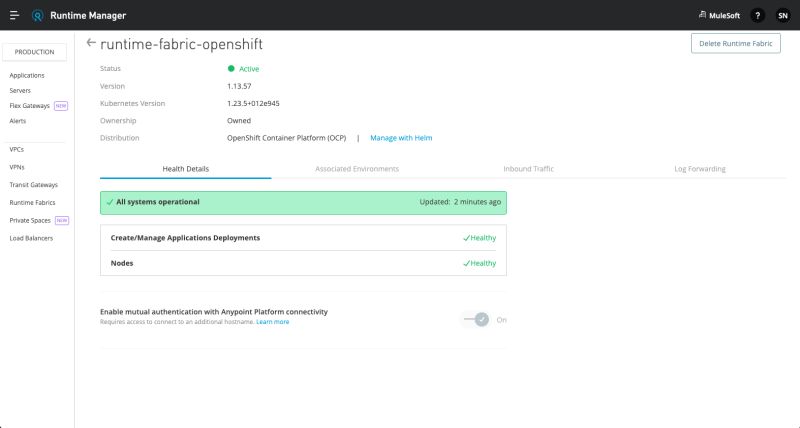Click the Ownership label
This screenshot has width=800, height=428.
(x=118, y=121)
